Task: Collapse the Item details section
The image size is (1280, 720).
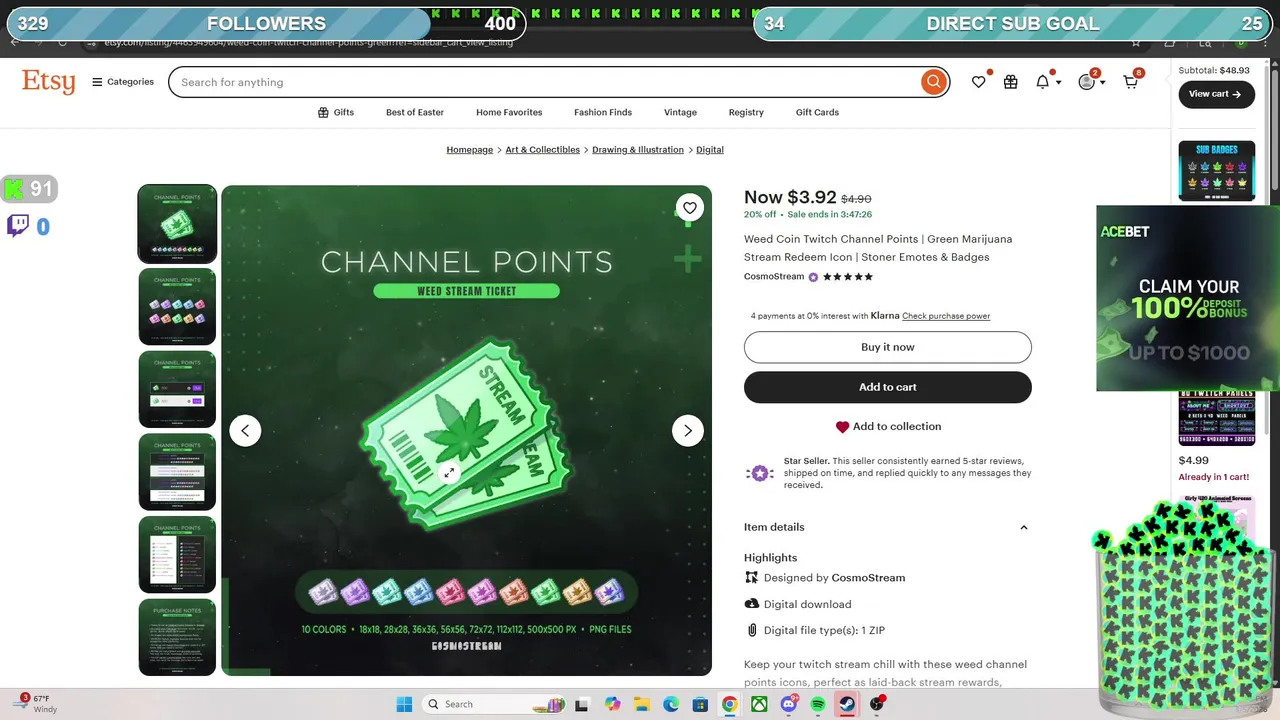Action: tap(1023, 527)
